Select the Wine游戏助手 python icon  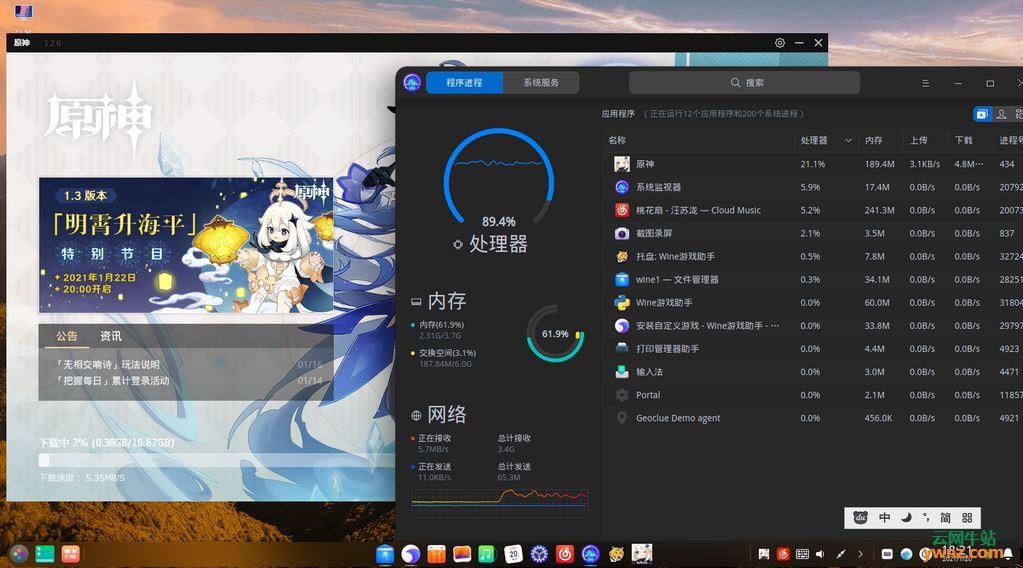point(622,303)
